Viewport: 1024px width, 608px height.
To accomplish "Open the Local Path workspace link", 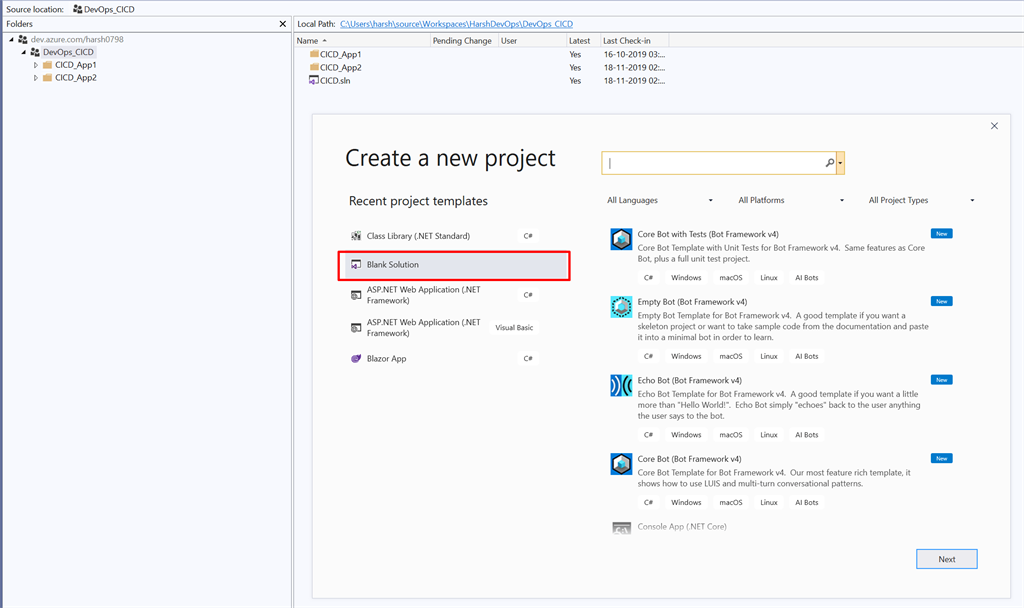I will (x=456, y=24).
